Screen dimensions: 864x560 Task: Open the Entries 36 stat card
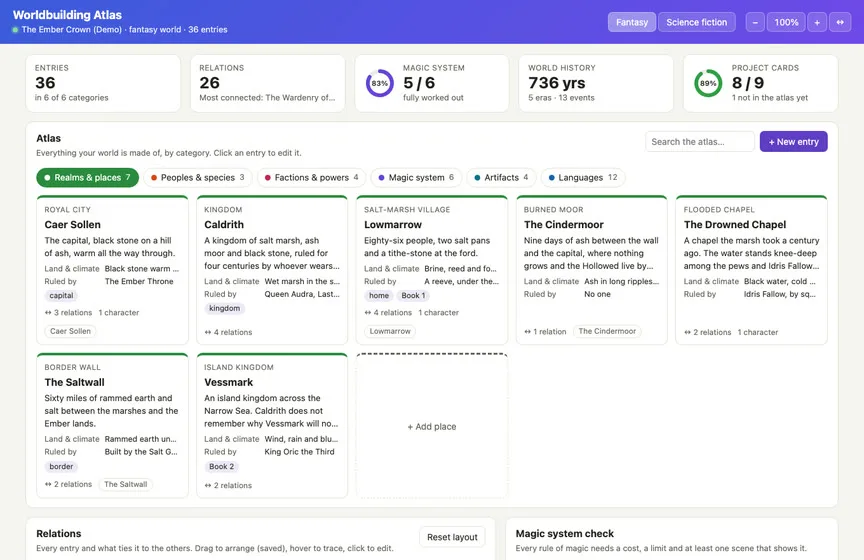pos(103,83)
